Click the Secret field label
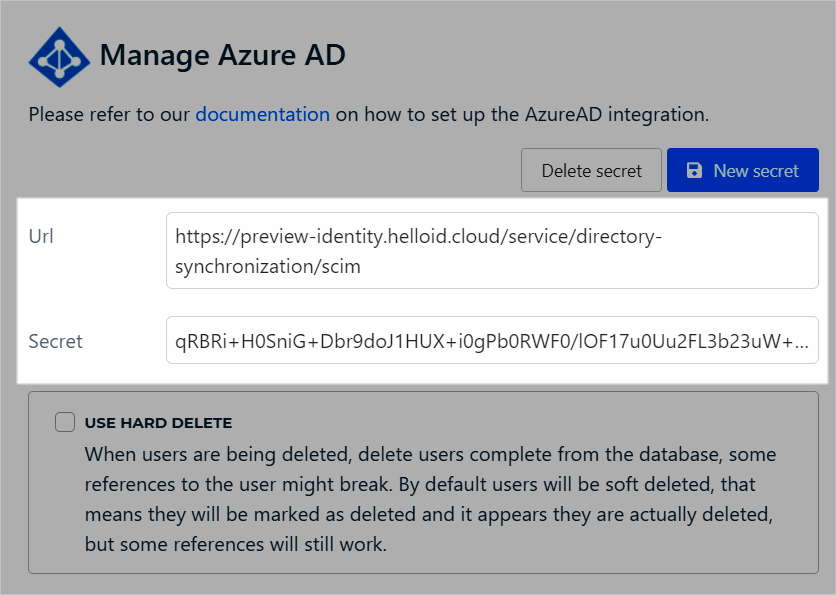Viewport: 836px width, 595px height. 55,341
